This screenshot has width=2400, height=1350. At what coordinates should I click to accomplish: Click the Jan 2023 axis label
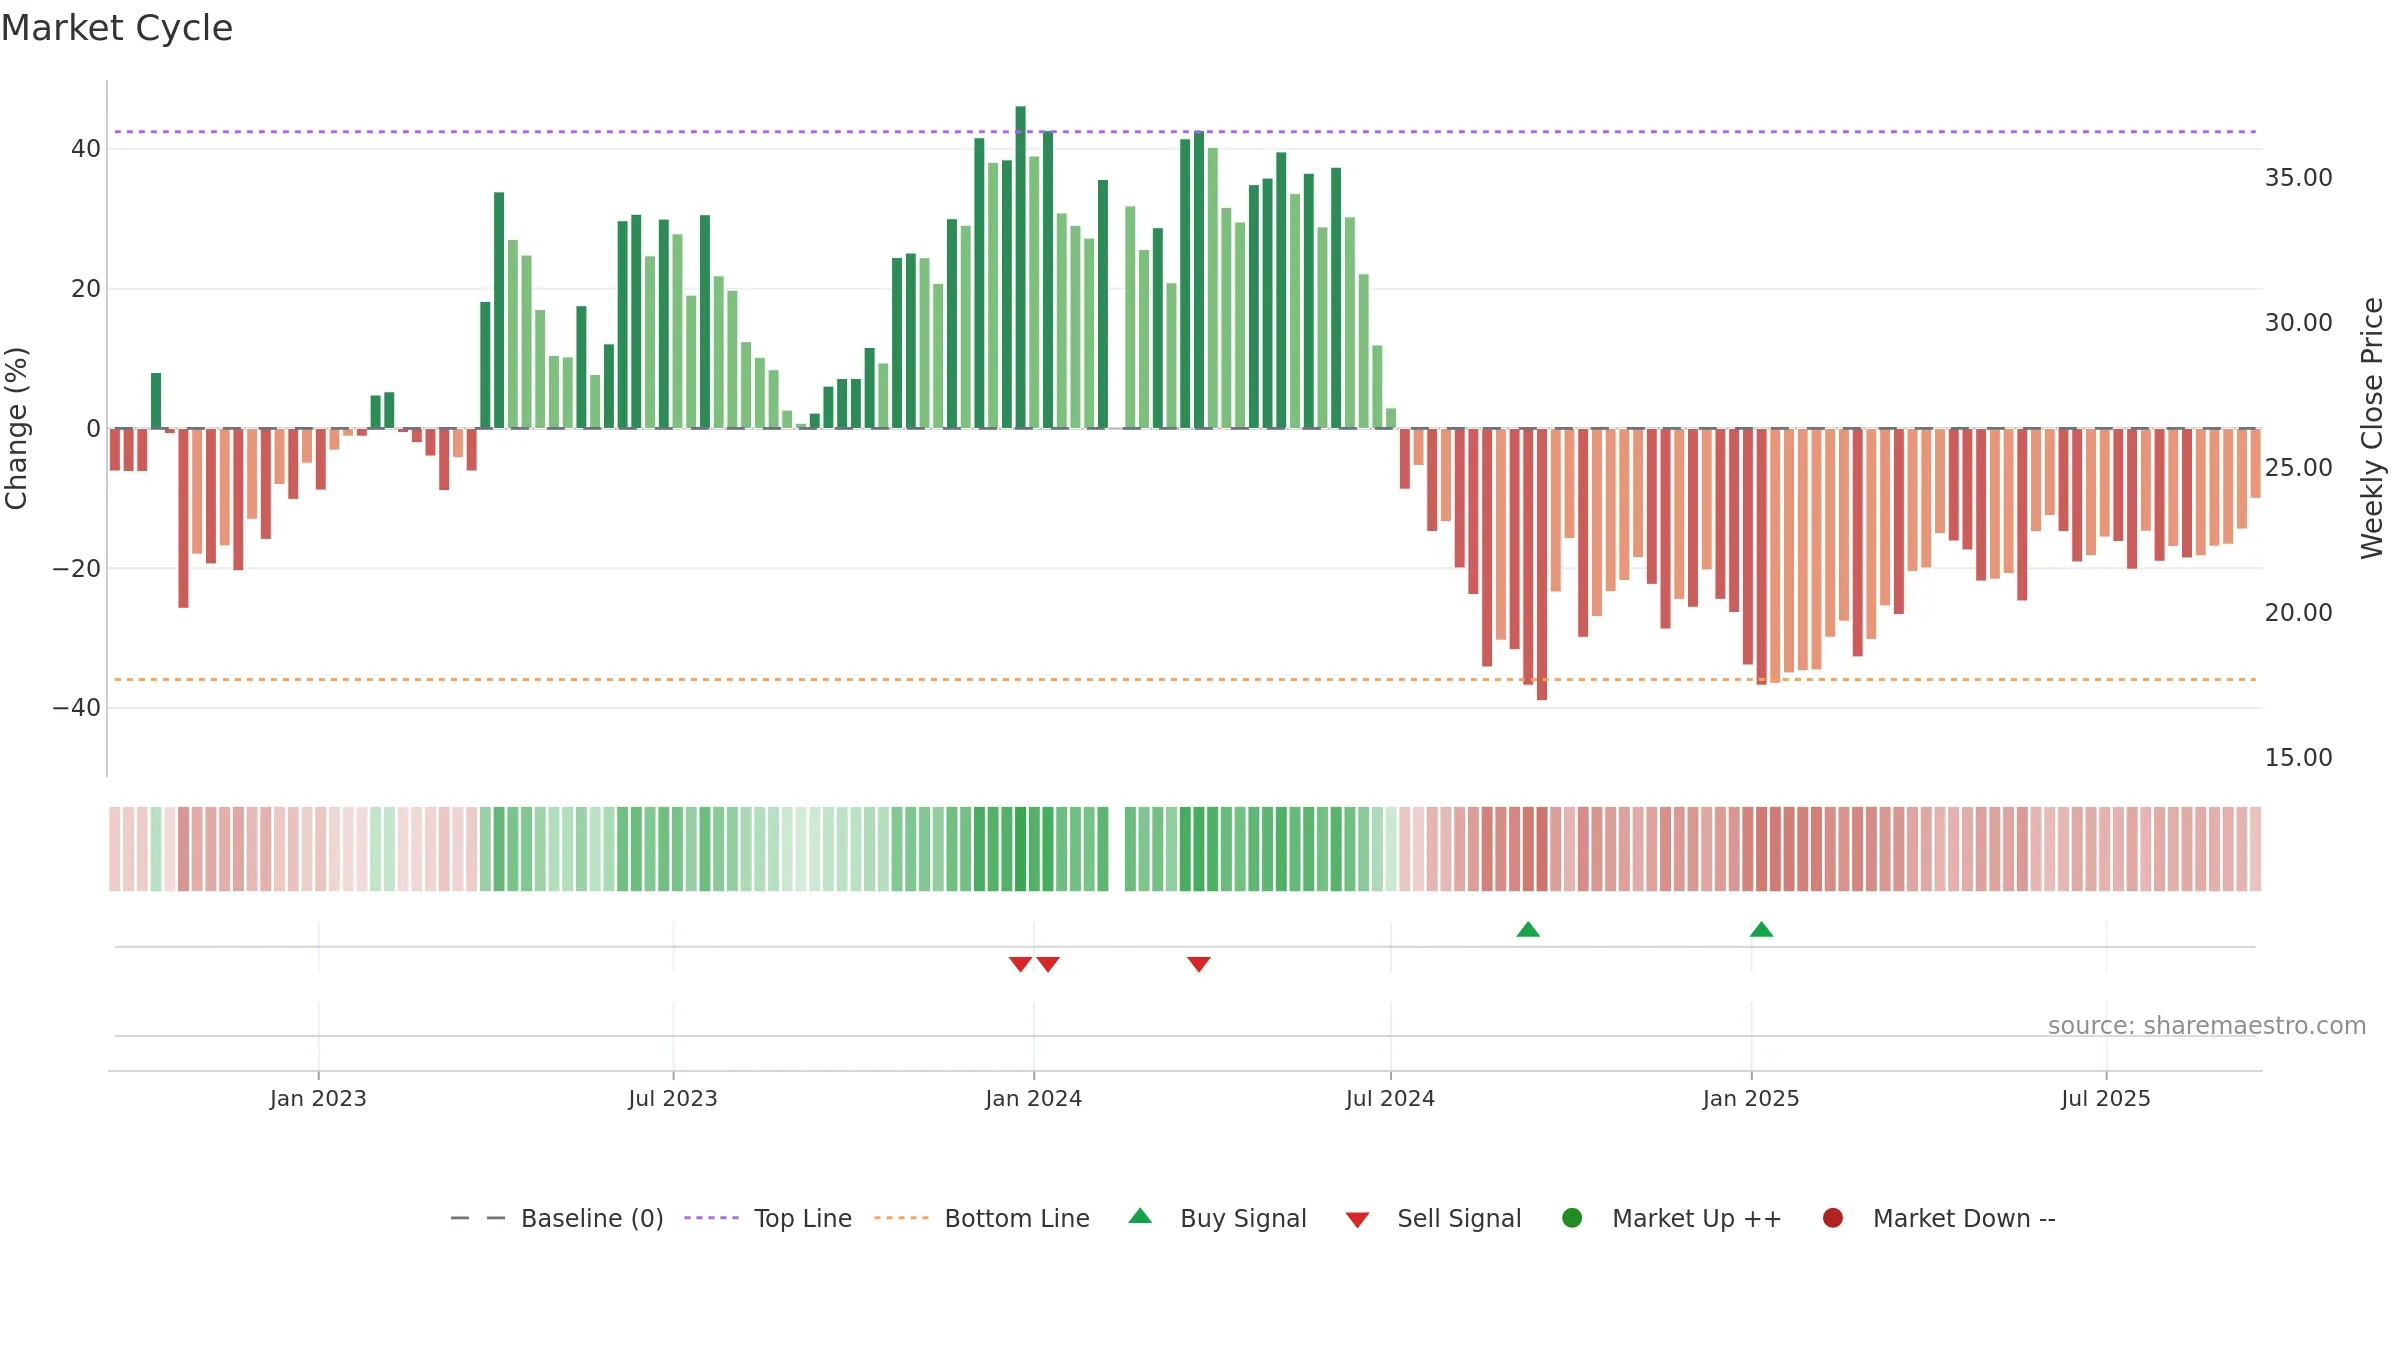point(318,1099)
